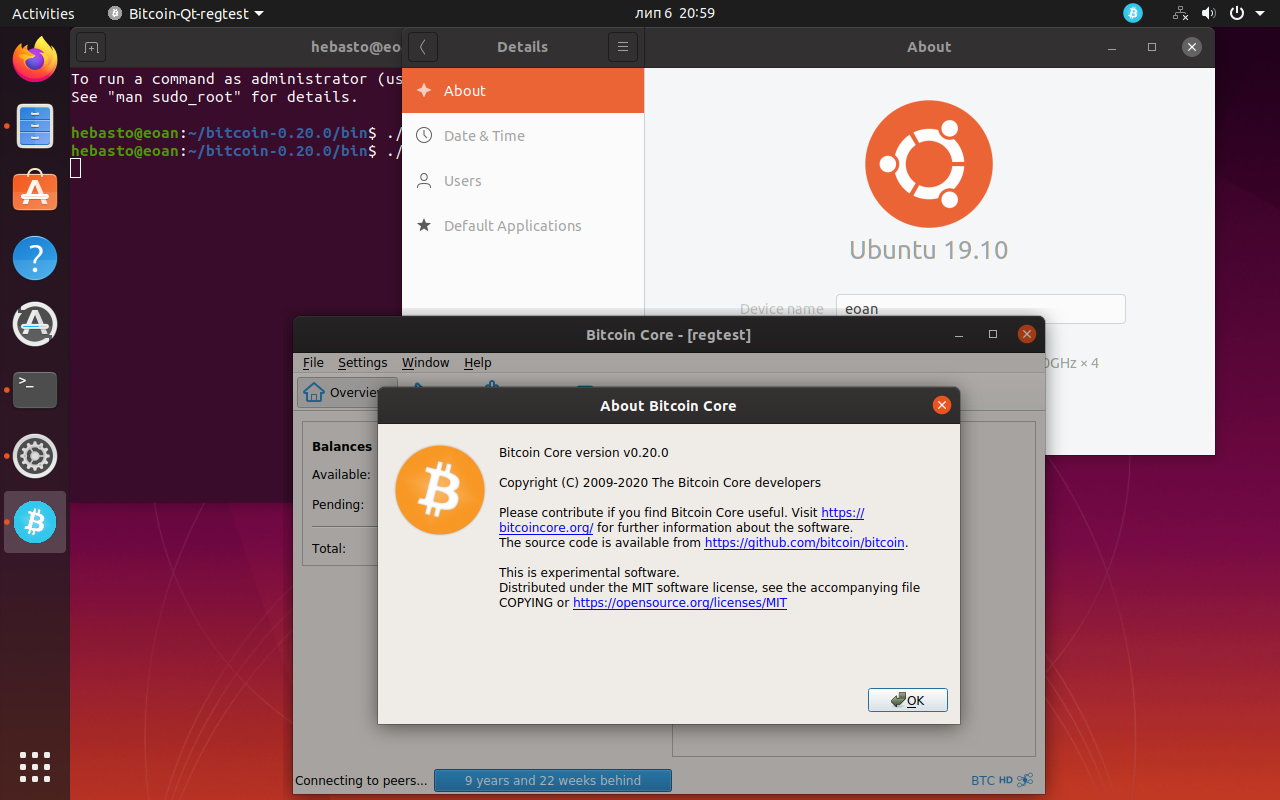This screenshot has width=1280, height=800.
Task: Open the bitcoincore.org website link
Action: click(681, 520)
